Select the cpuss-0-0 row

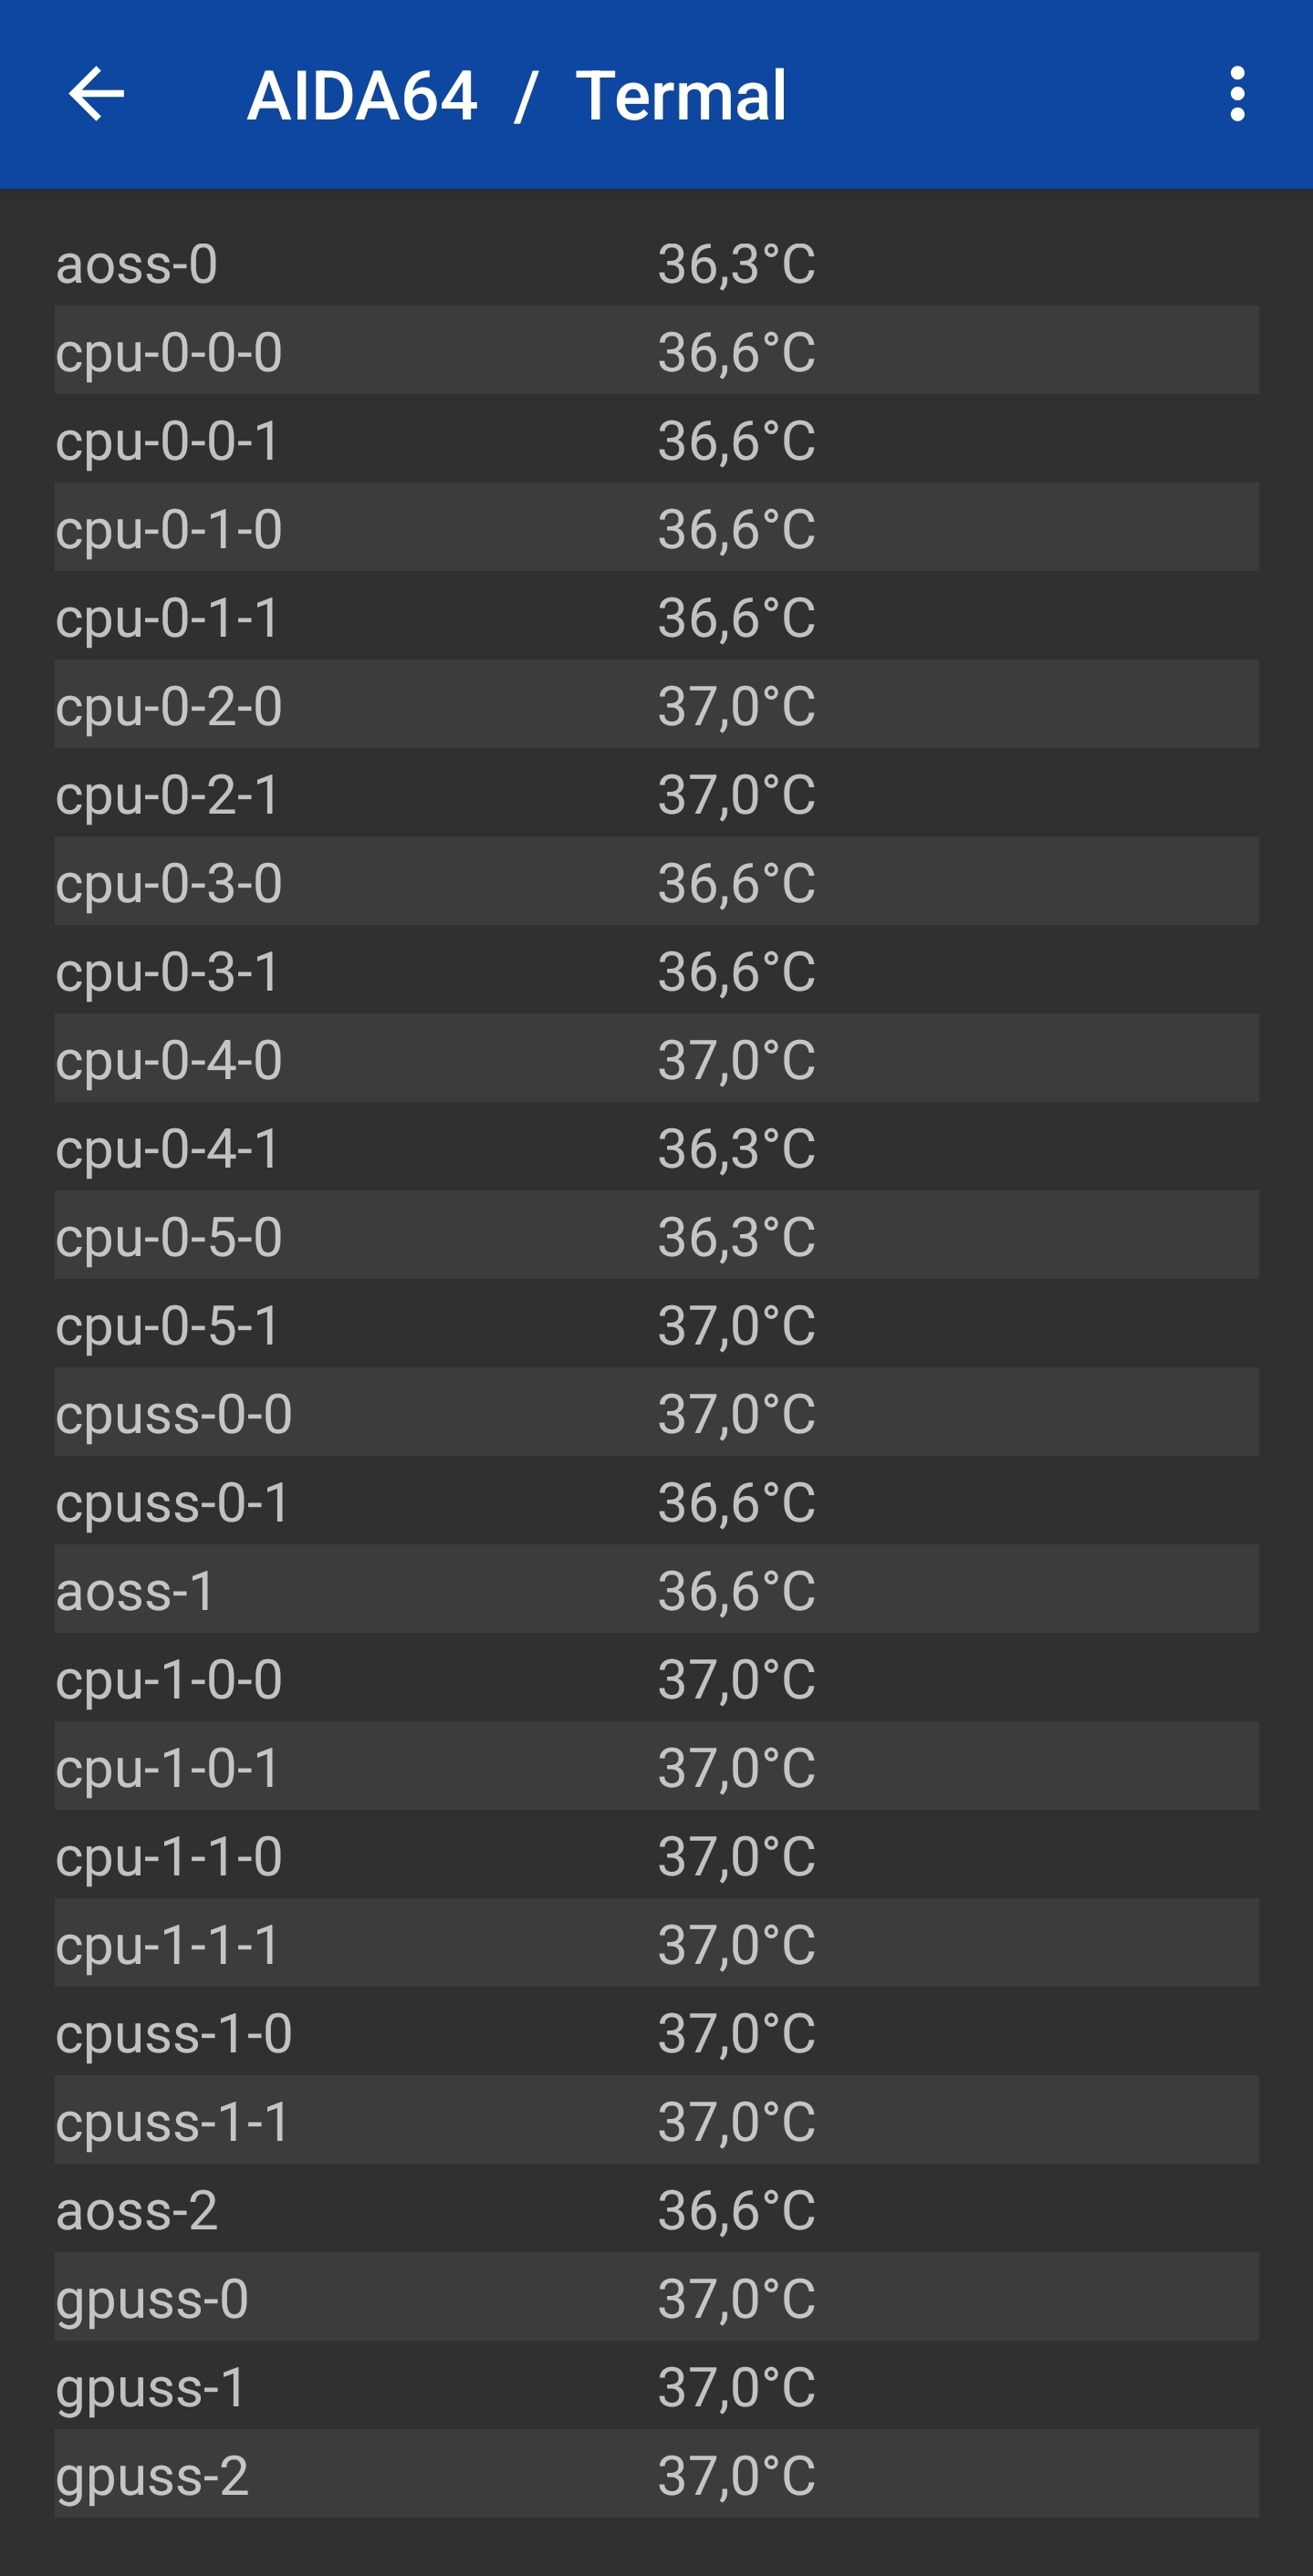coord(656,1413)
